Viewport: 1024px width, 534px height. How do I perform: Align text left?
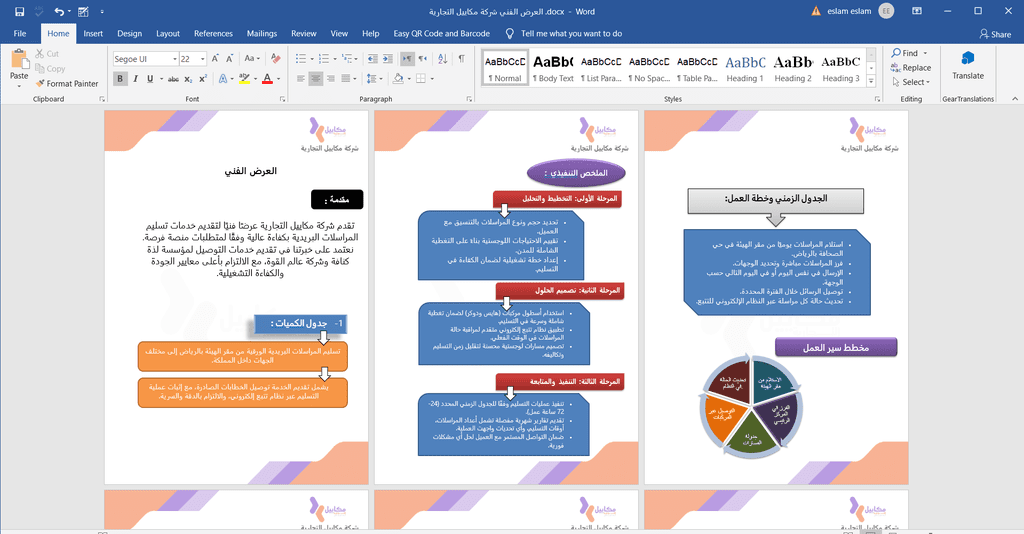click(x=300, y=79)
